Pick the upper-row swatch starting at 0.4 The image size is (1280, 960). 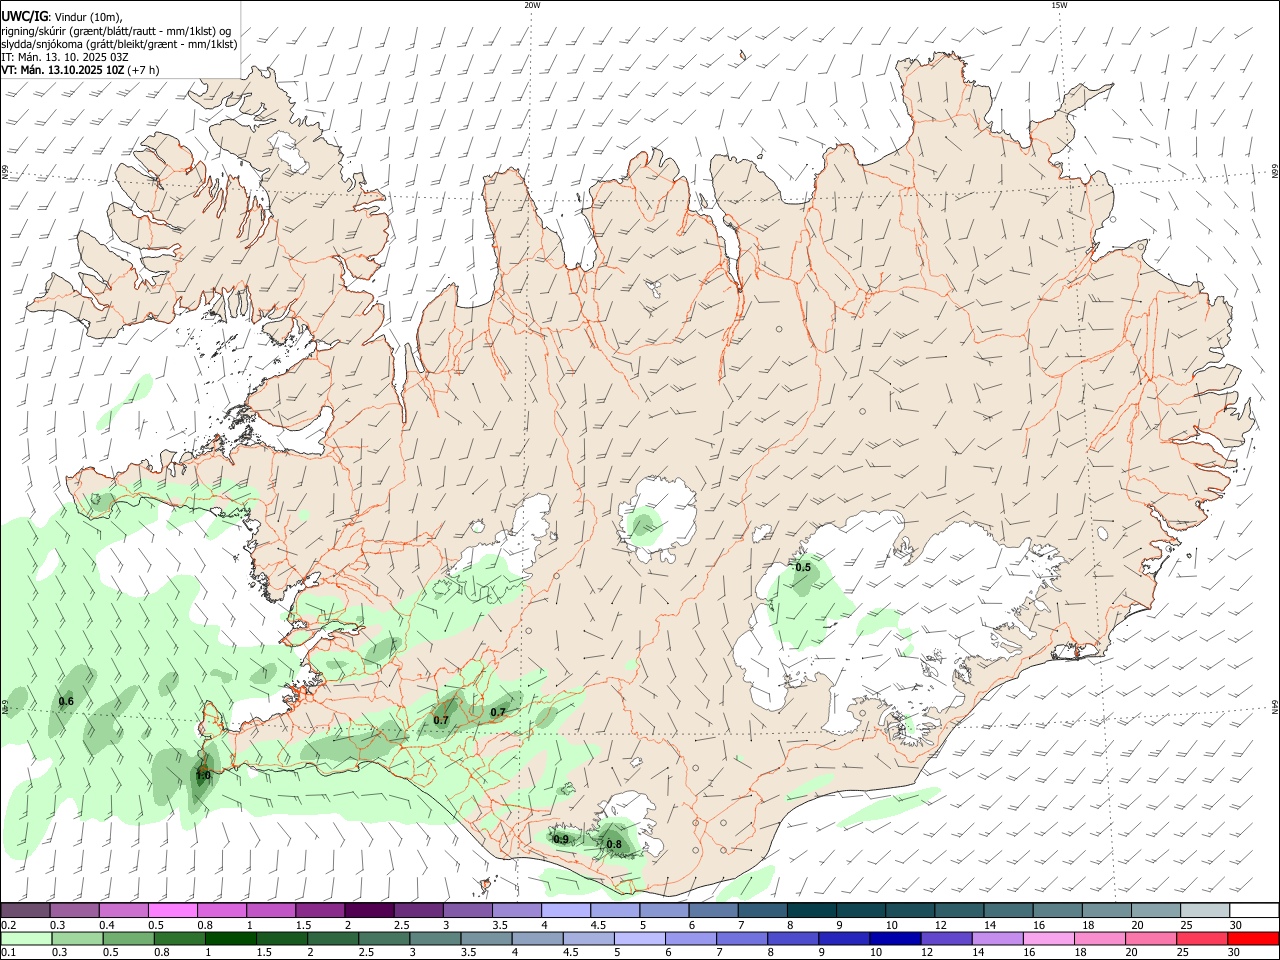pos(123,910)
